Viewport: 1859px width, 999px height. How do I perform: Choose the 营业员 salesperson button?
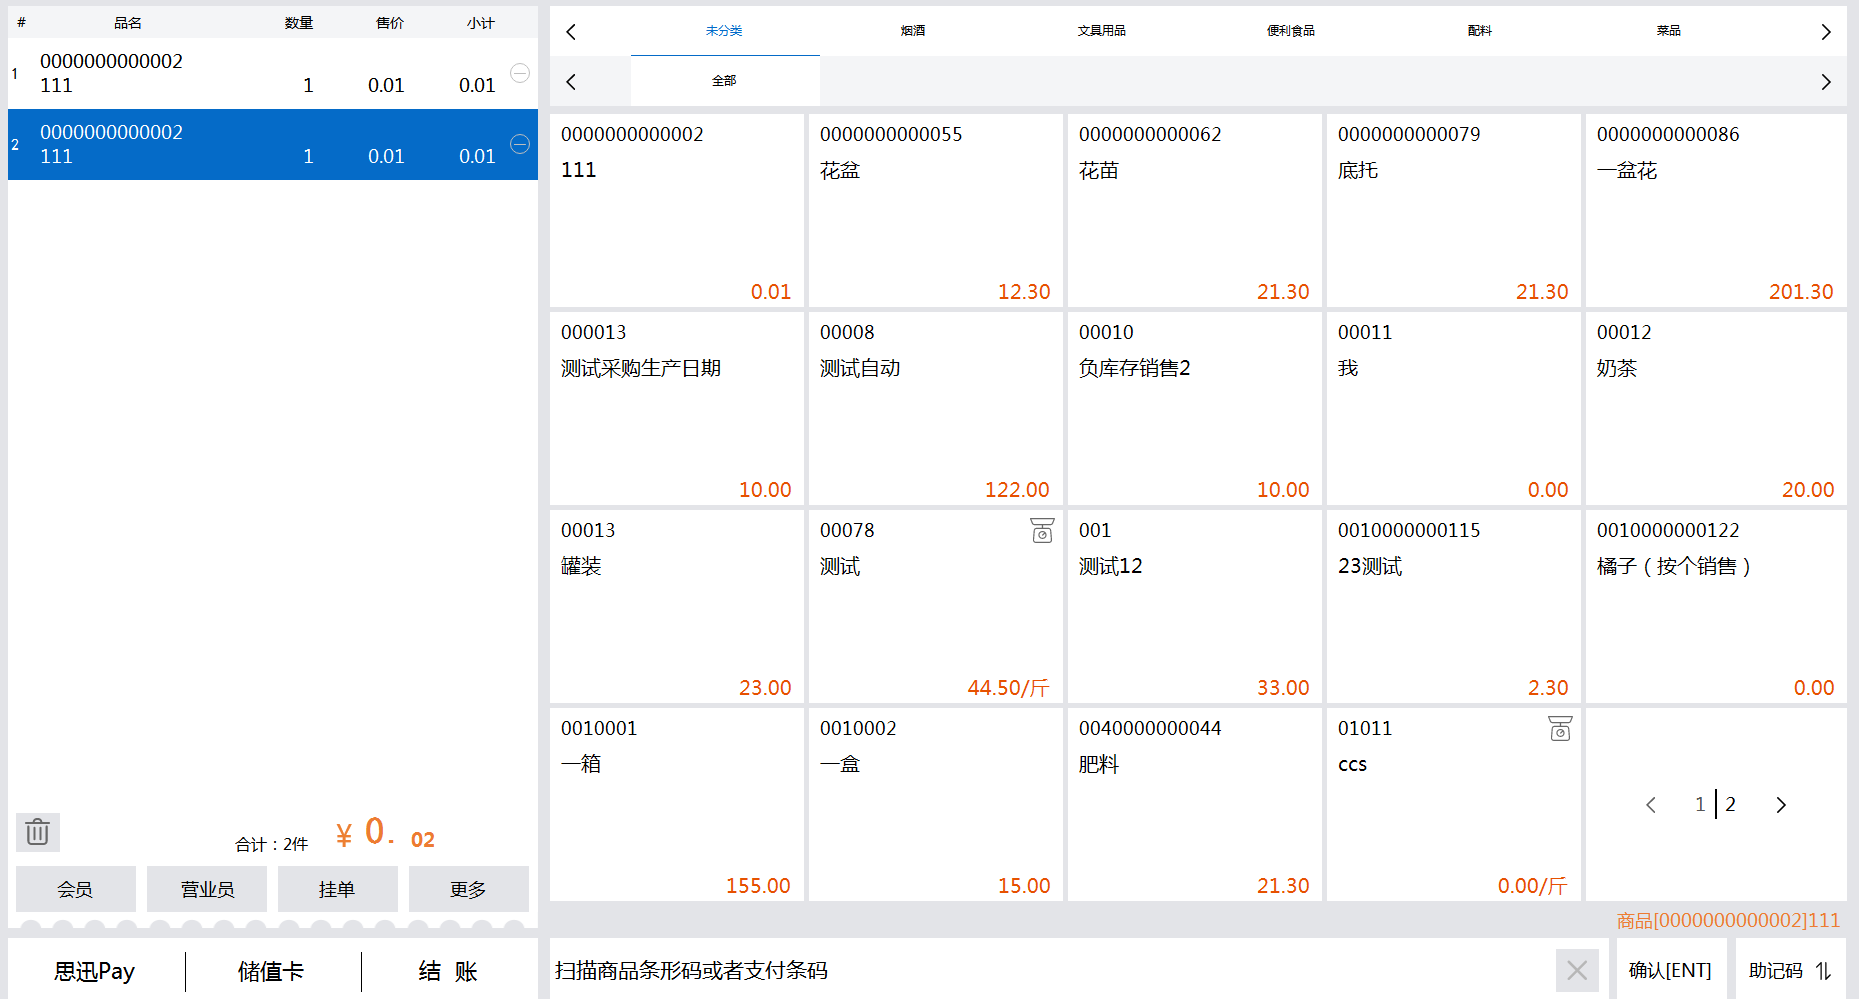click(x=207, y=889)
